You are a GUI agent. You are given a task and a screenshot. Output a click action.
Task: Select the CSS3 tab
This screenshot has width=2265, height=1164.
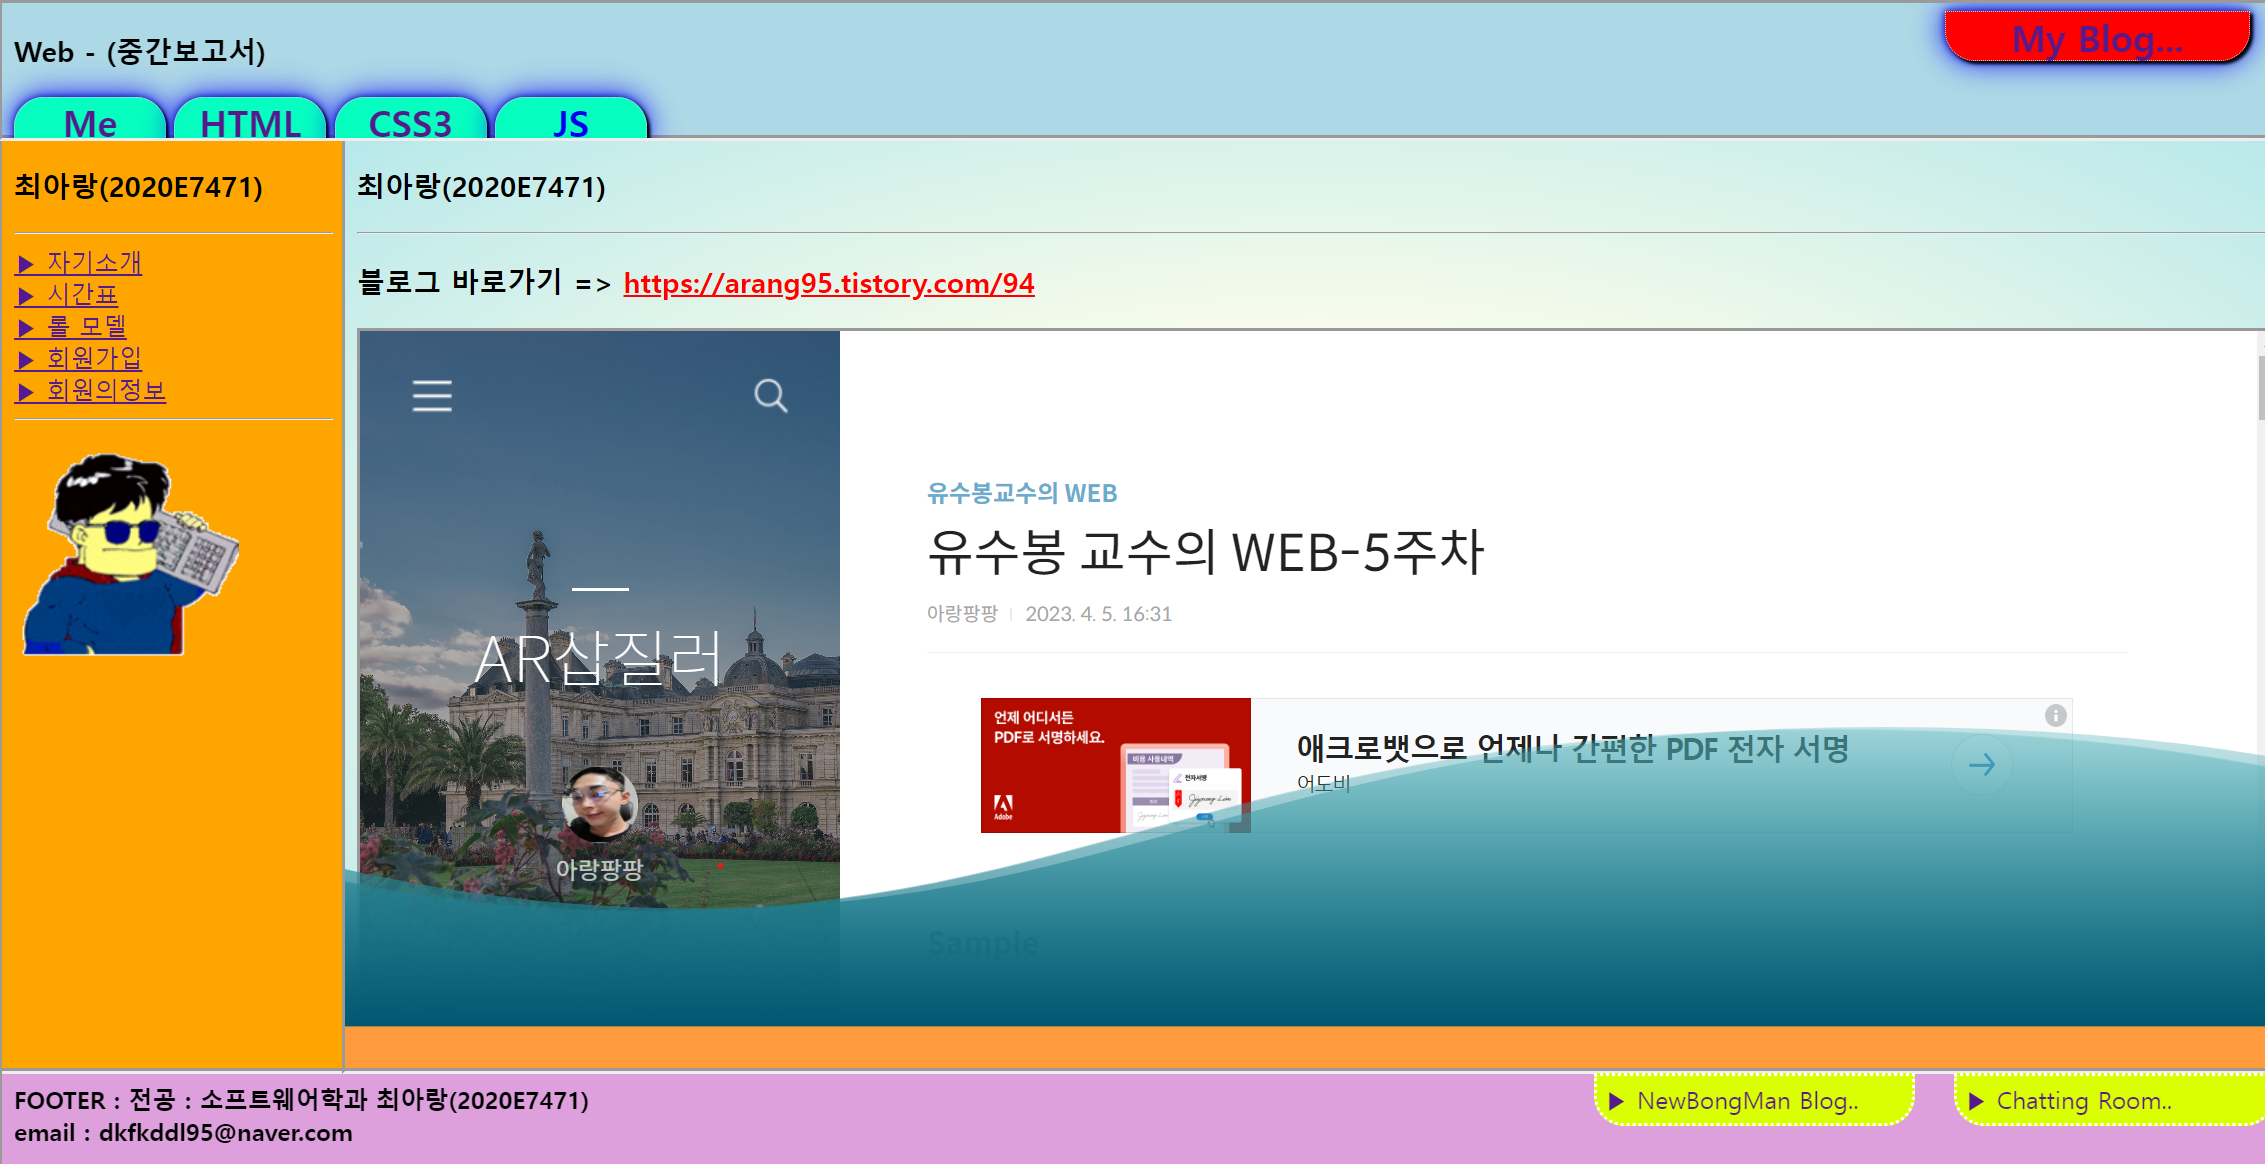[x=410, y=122]
